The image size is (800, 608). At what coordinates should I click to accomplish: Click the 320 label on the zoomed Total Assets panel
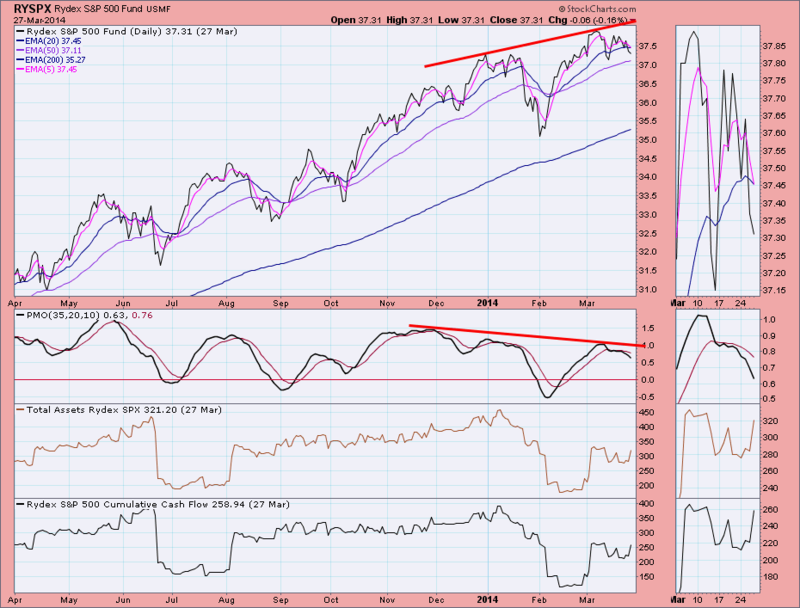pos(770,421)
